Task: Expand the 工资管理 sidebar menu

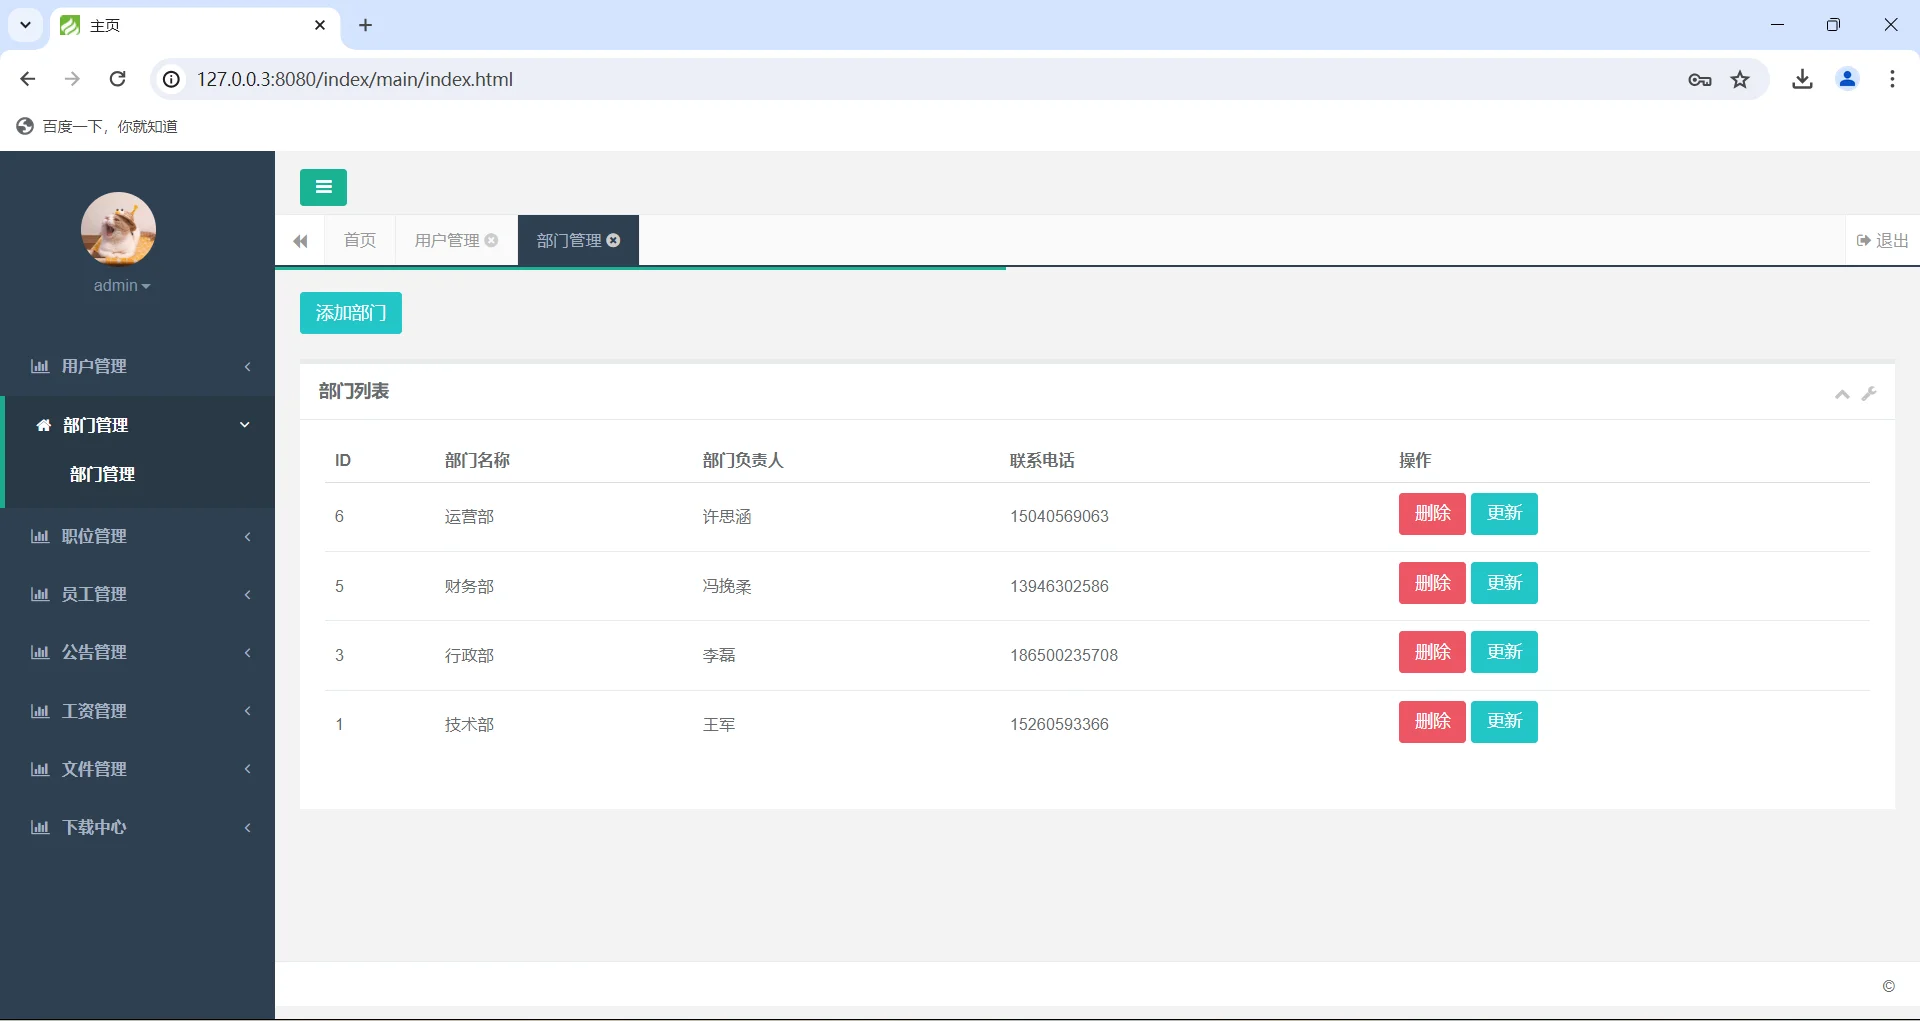Action: click(x=138, y=711)
